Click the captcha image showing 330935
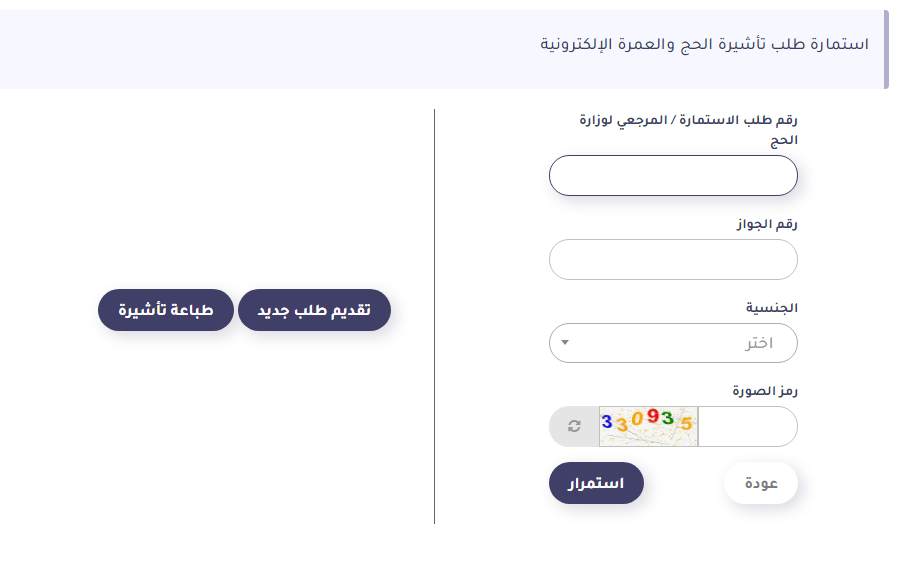 [648, 427]
